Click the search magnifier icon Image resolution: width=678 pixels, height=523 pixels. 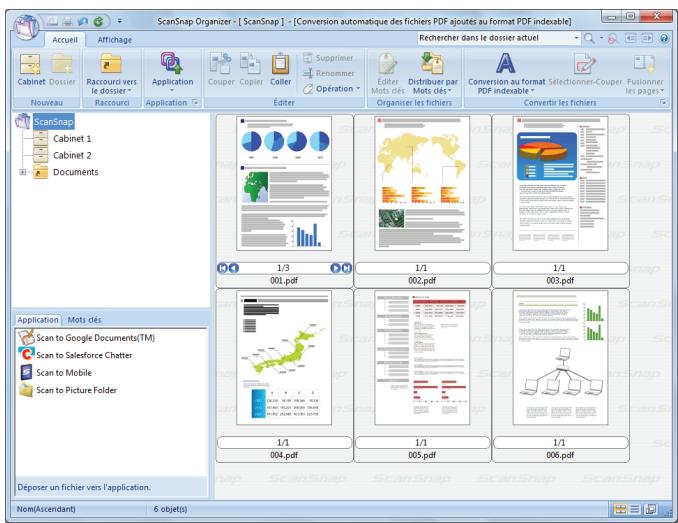(589, 38)
